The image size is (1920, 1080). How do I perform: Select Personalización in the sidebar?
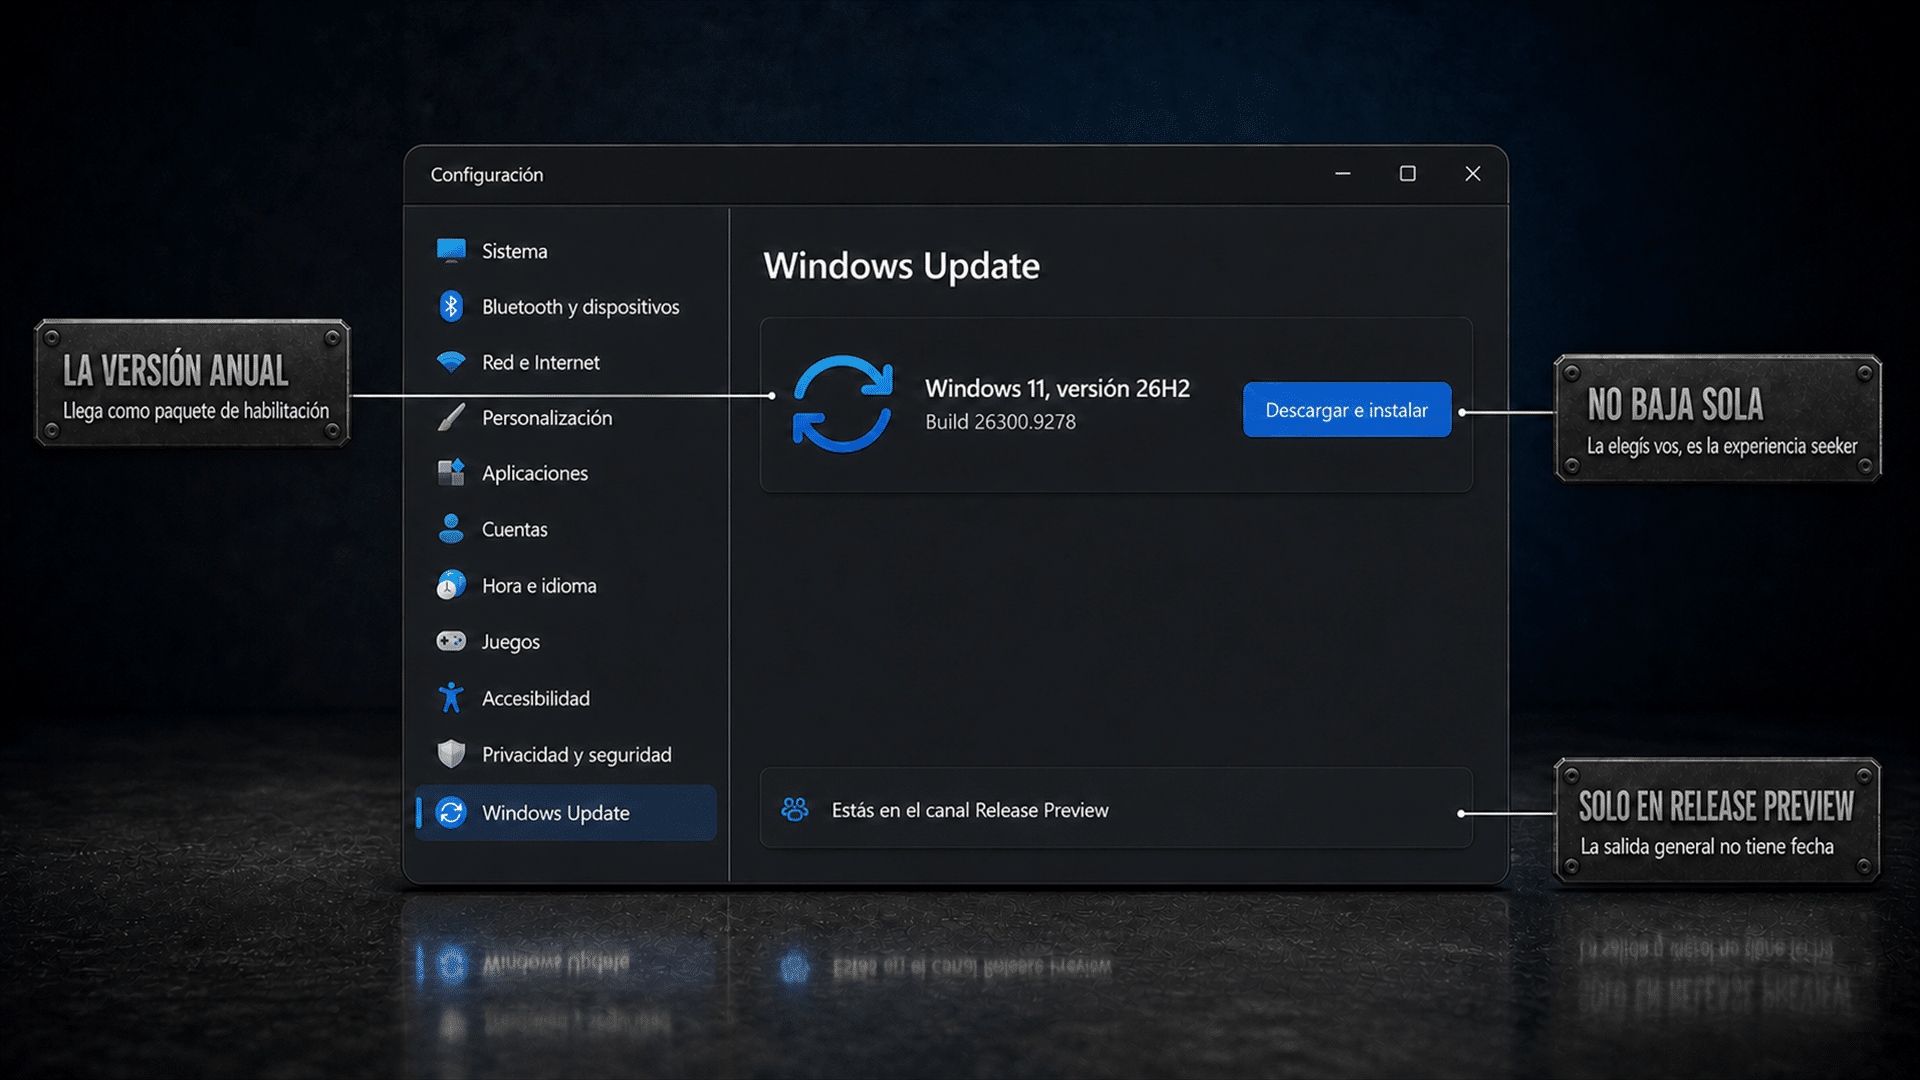point(566,418)
